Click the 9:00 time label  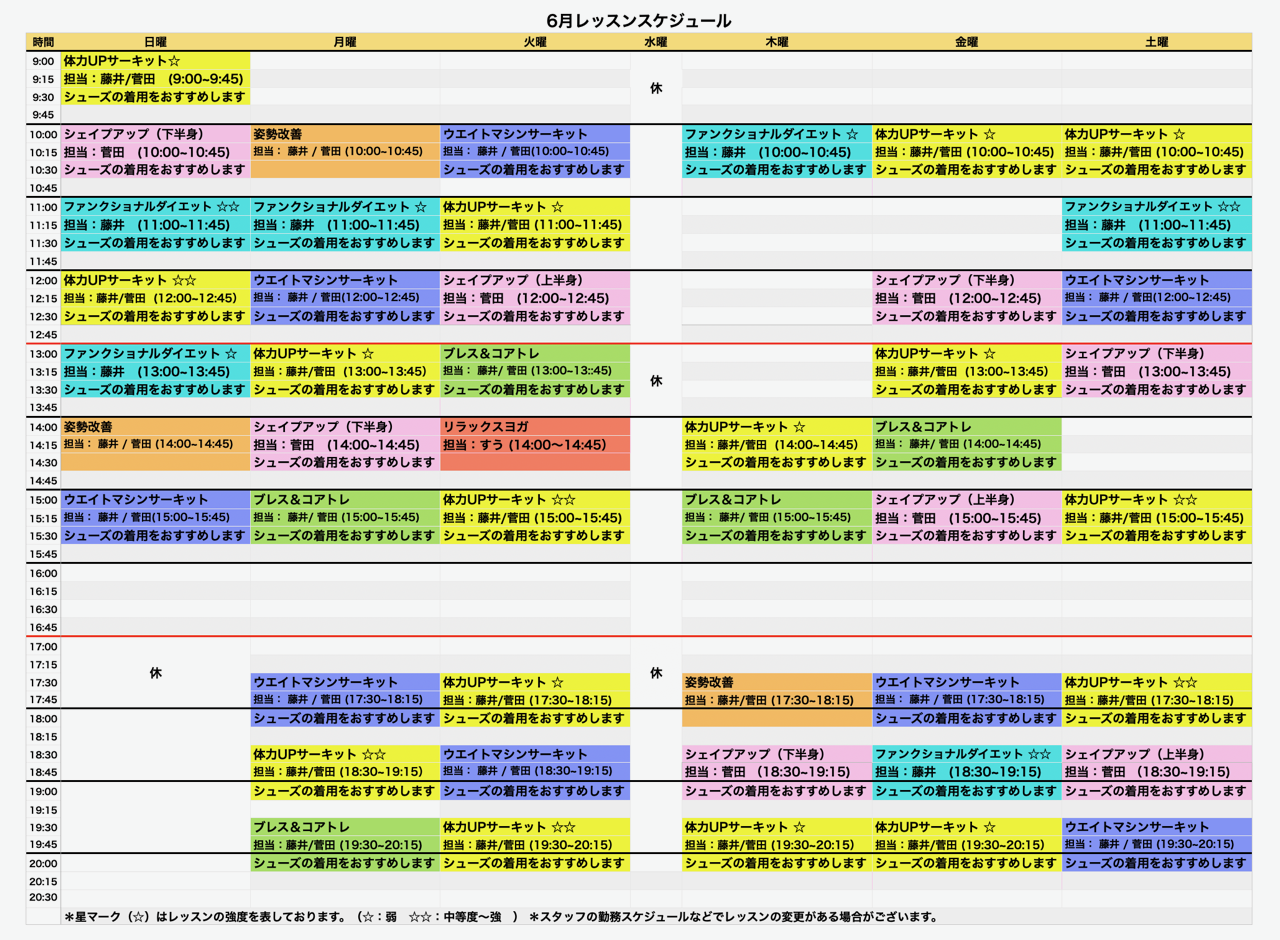(x=43, y=61)
